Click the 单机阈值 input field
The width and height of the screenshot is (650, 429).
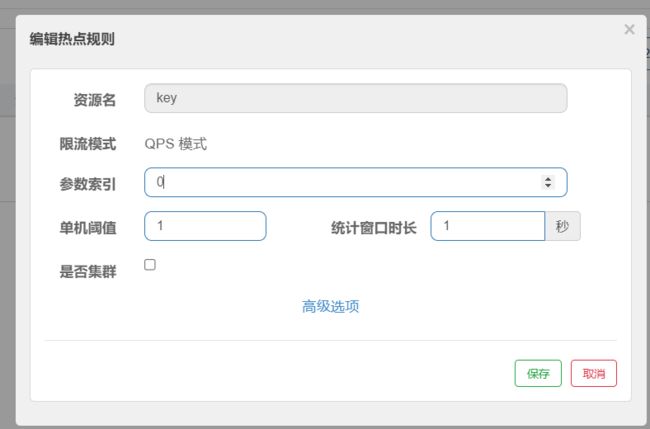(x=205, y=226)
